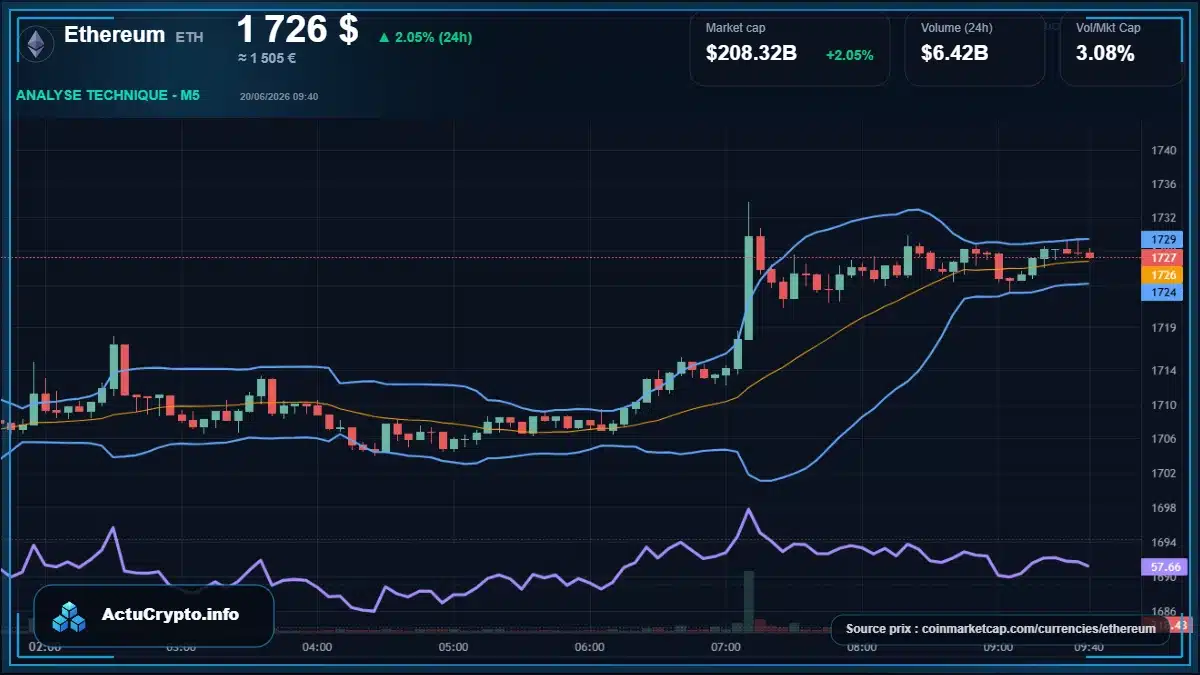Click the orange 1726 moving average label
The width and height of the screenshot is (1200, 675).
pyautogui.click(x=1163, y=275)
